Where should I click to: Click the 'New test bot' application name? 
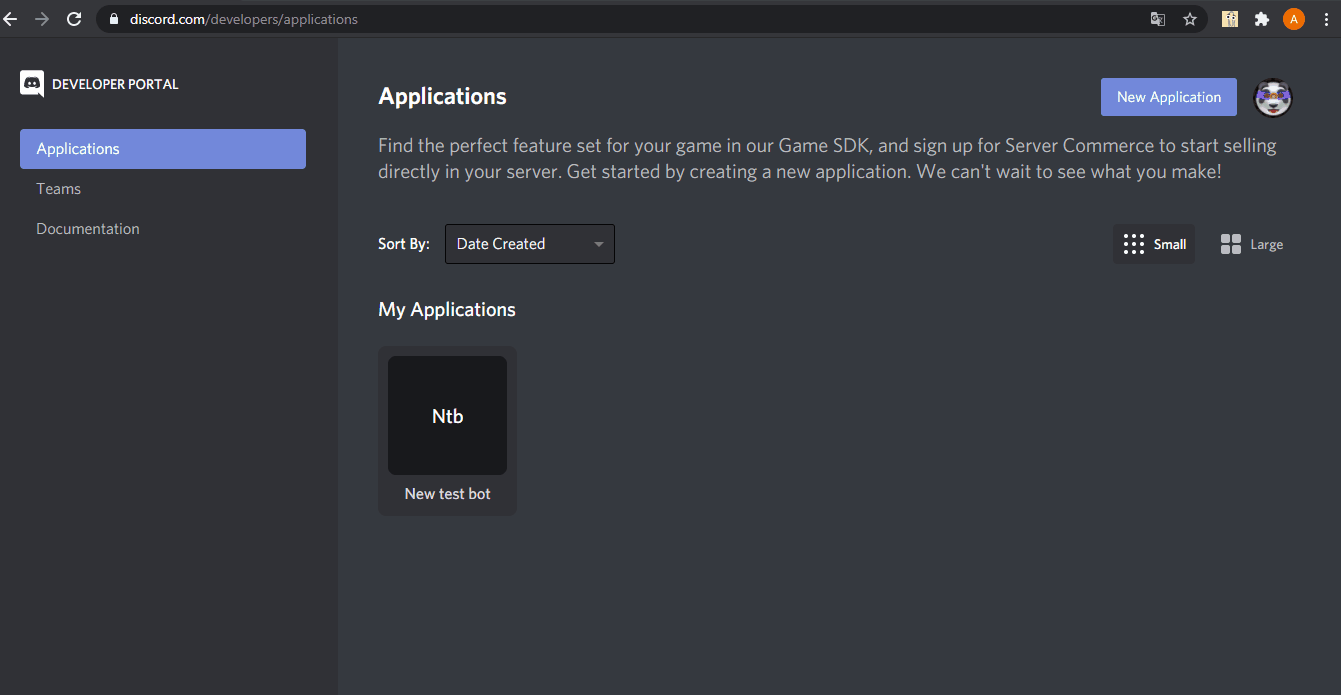(447, 494)
